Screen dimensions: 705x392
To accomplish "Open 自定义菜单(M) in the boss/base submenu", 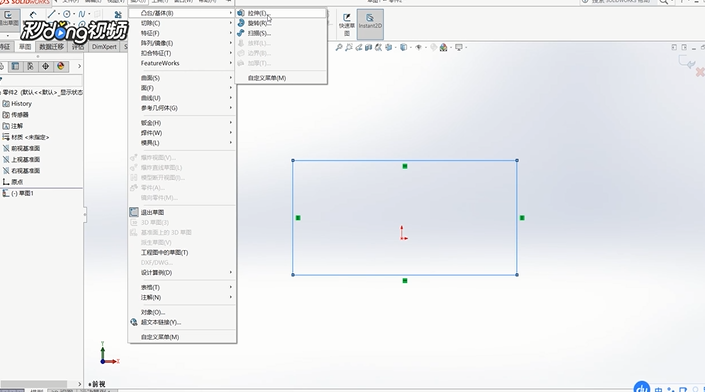I will click(x=281, y=78).
